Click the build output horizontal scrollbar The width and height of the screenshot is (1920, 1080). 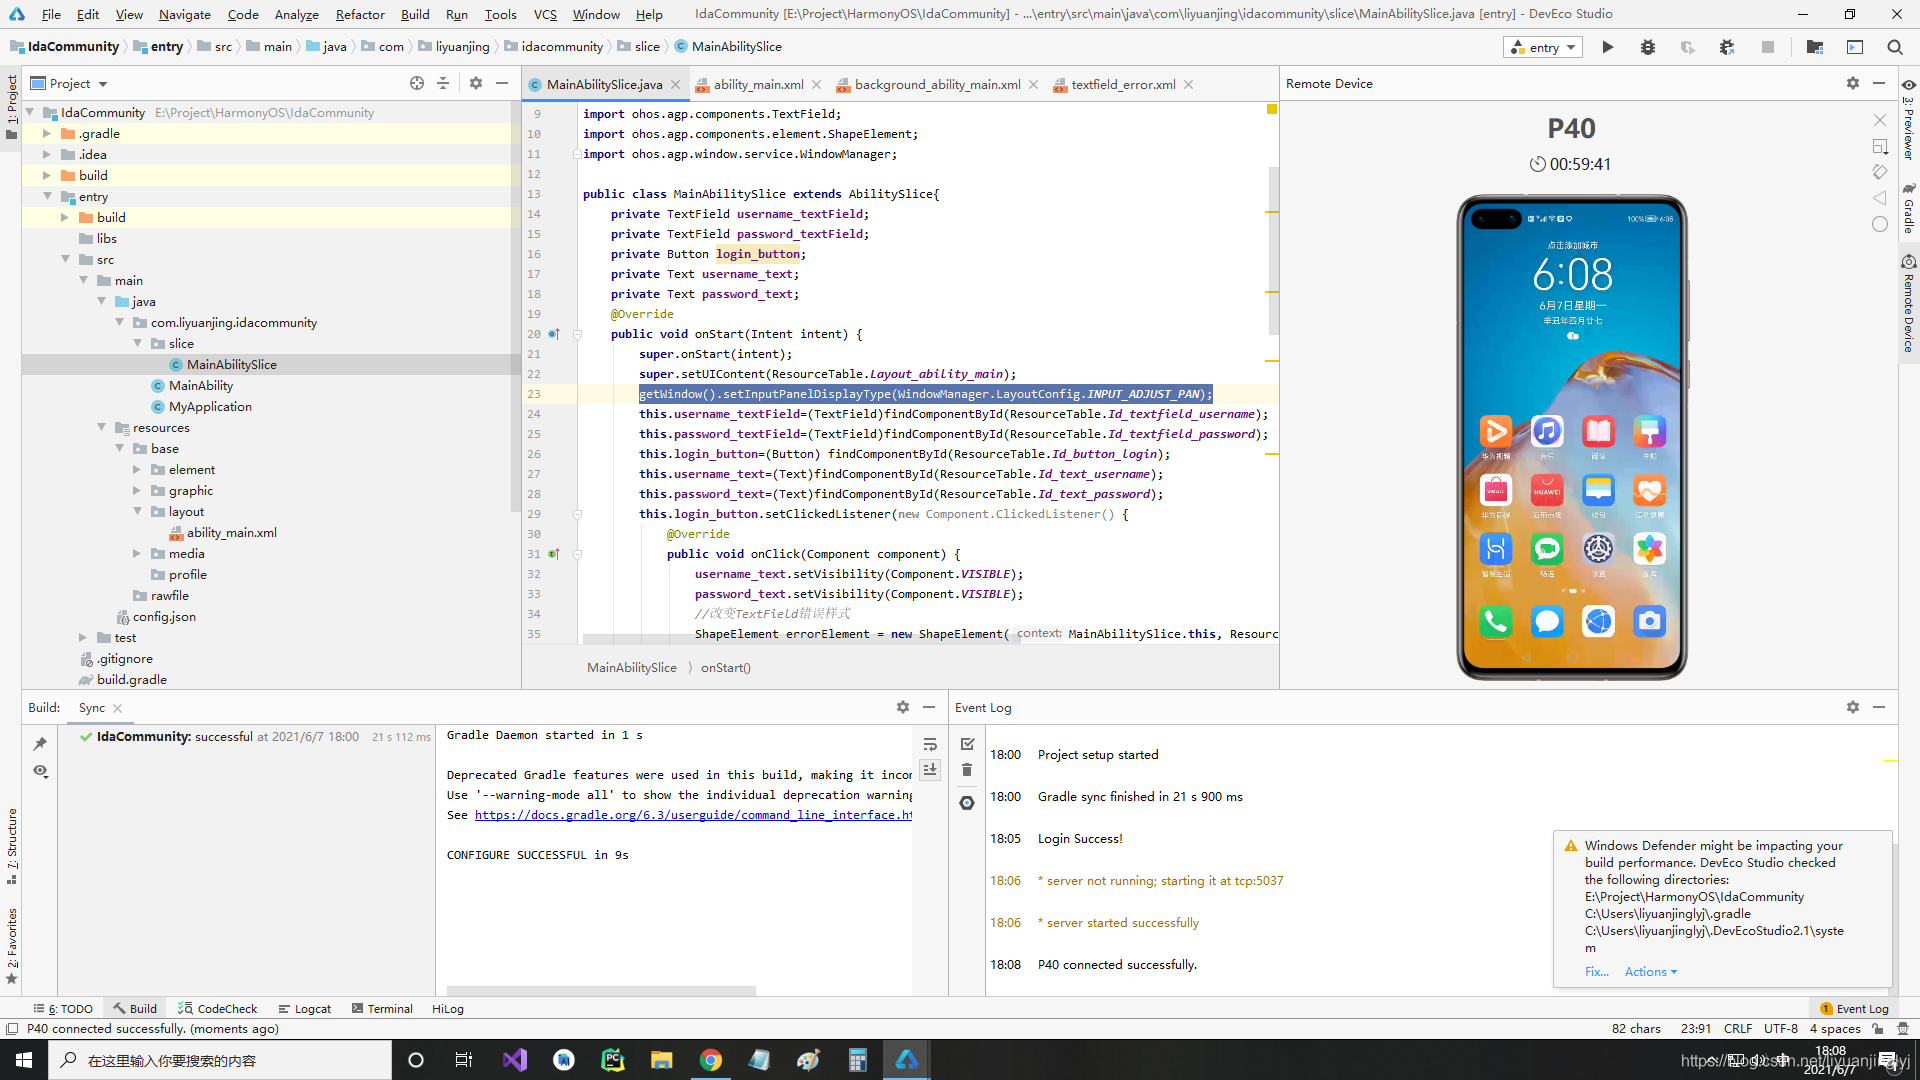point(601,991)
